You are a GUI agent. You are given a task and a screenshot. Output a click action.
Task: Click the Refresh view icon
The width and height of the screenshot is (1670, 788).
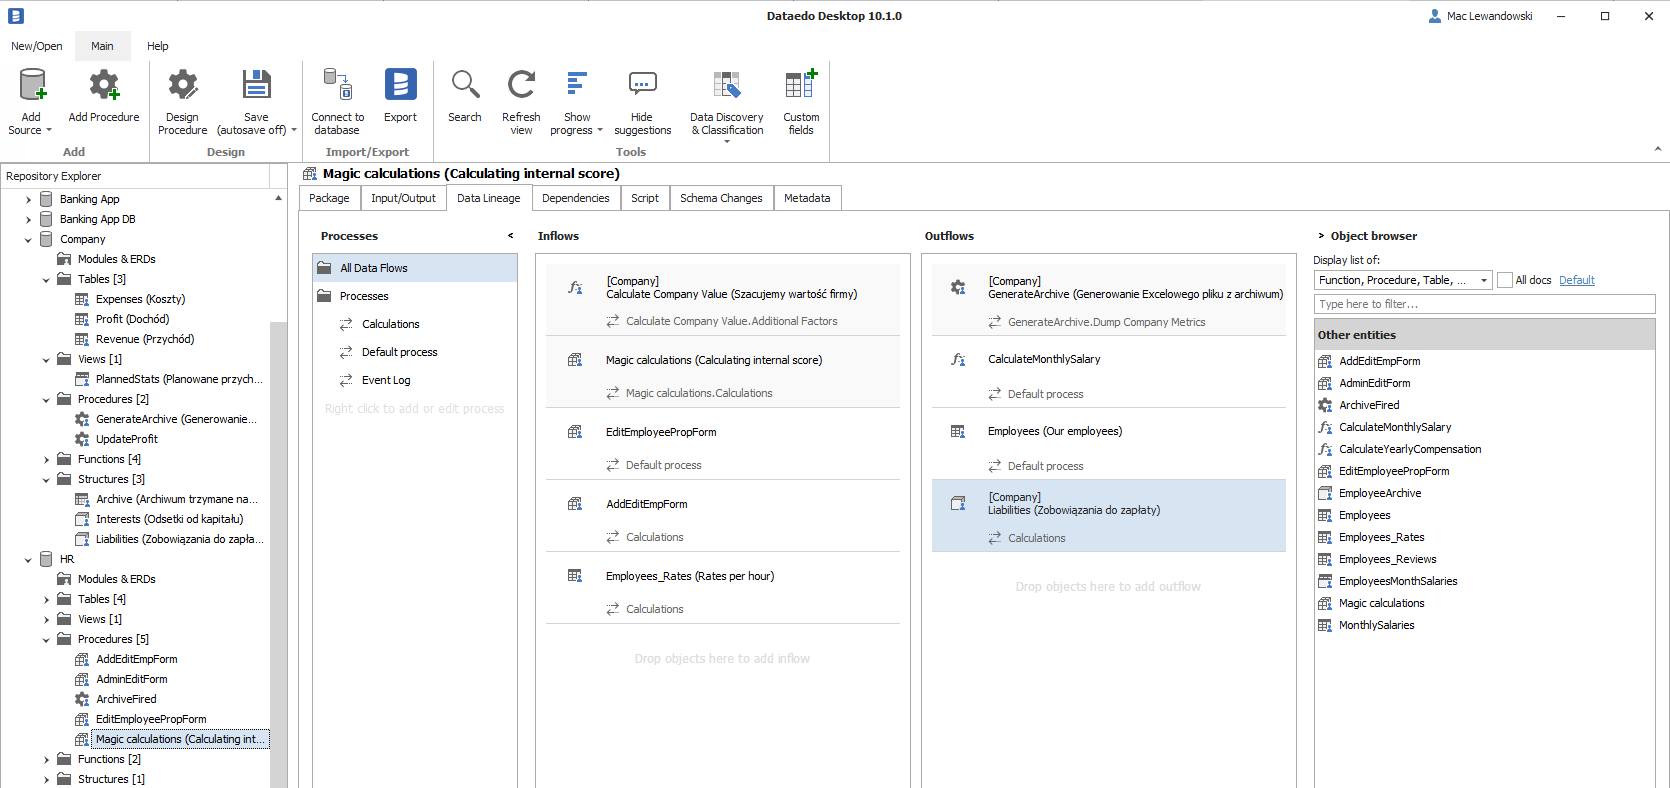(x=521, y=86)
